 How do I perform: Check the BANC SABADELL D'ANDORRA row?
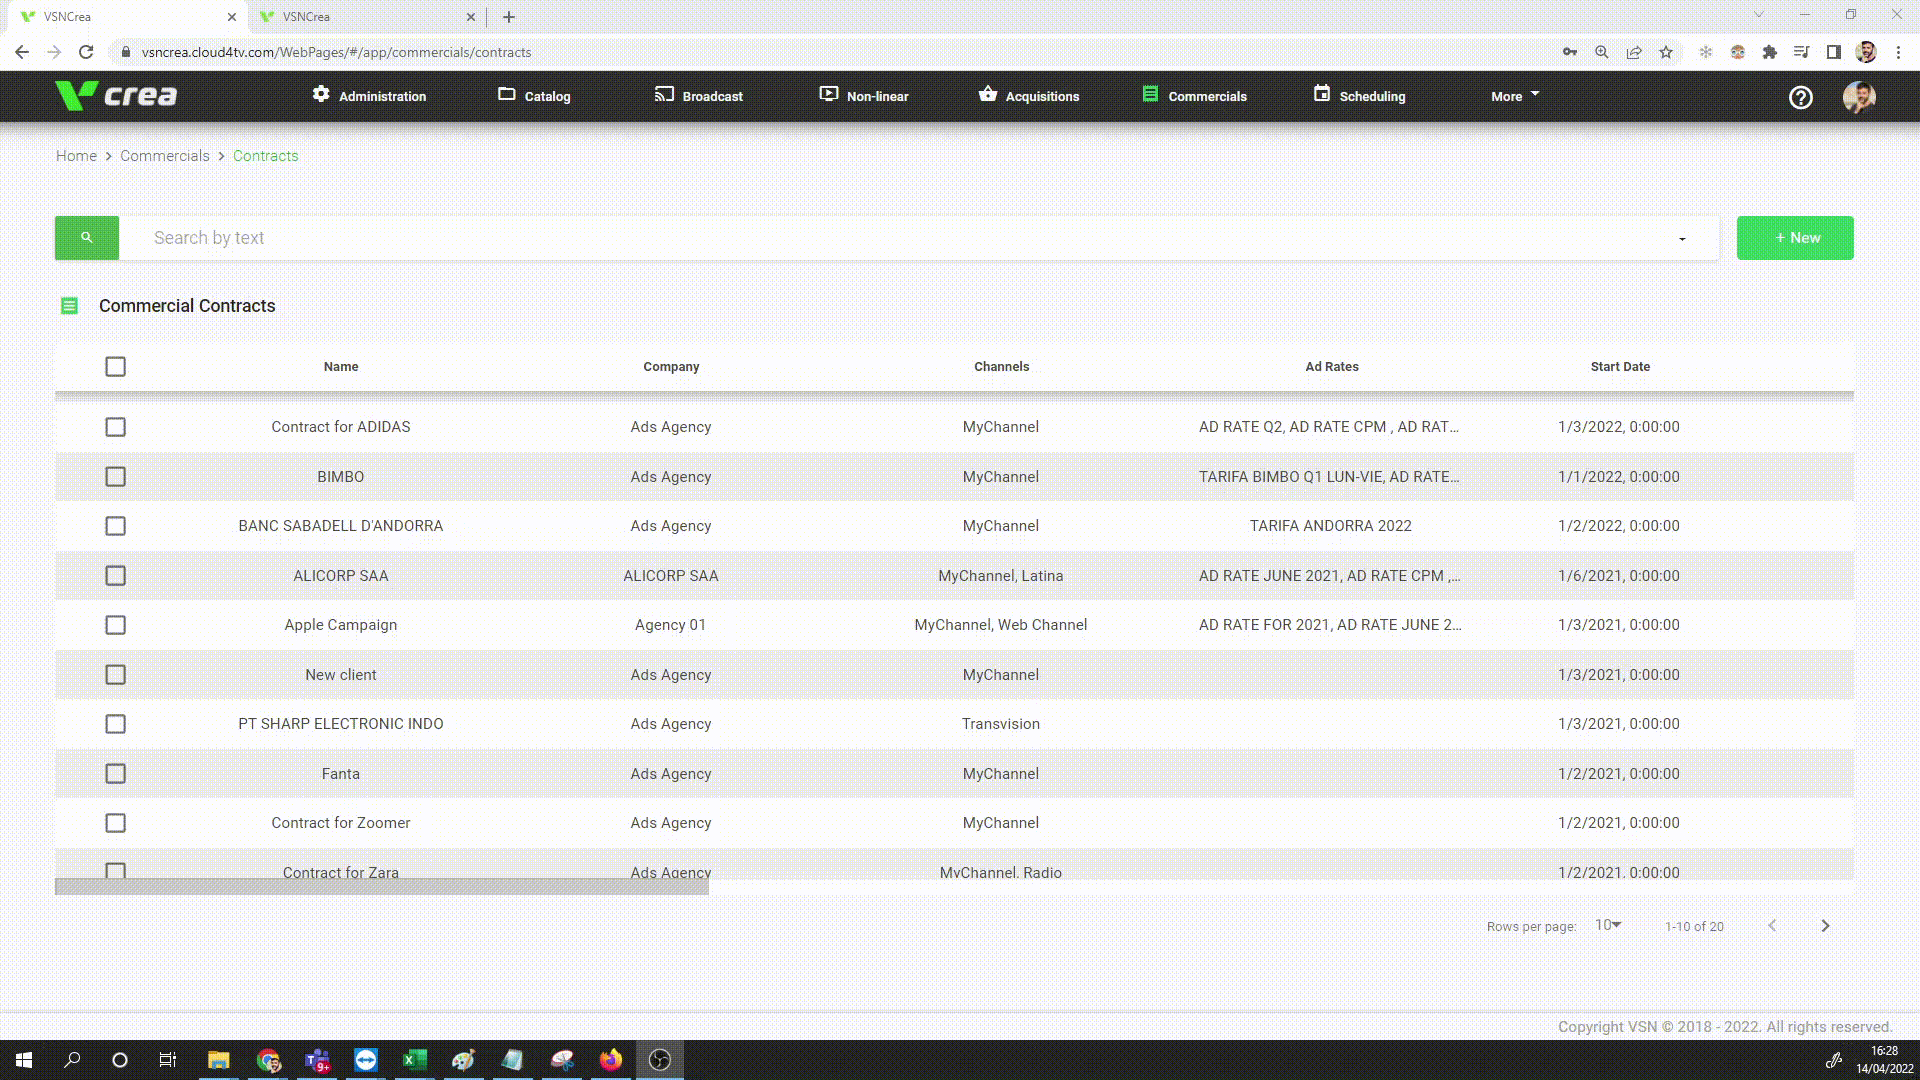click(x=116, y=526)
